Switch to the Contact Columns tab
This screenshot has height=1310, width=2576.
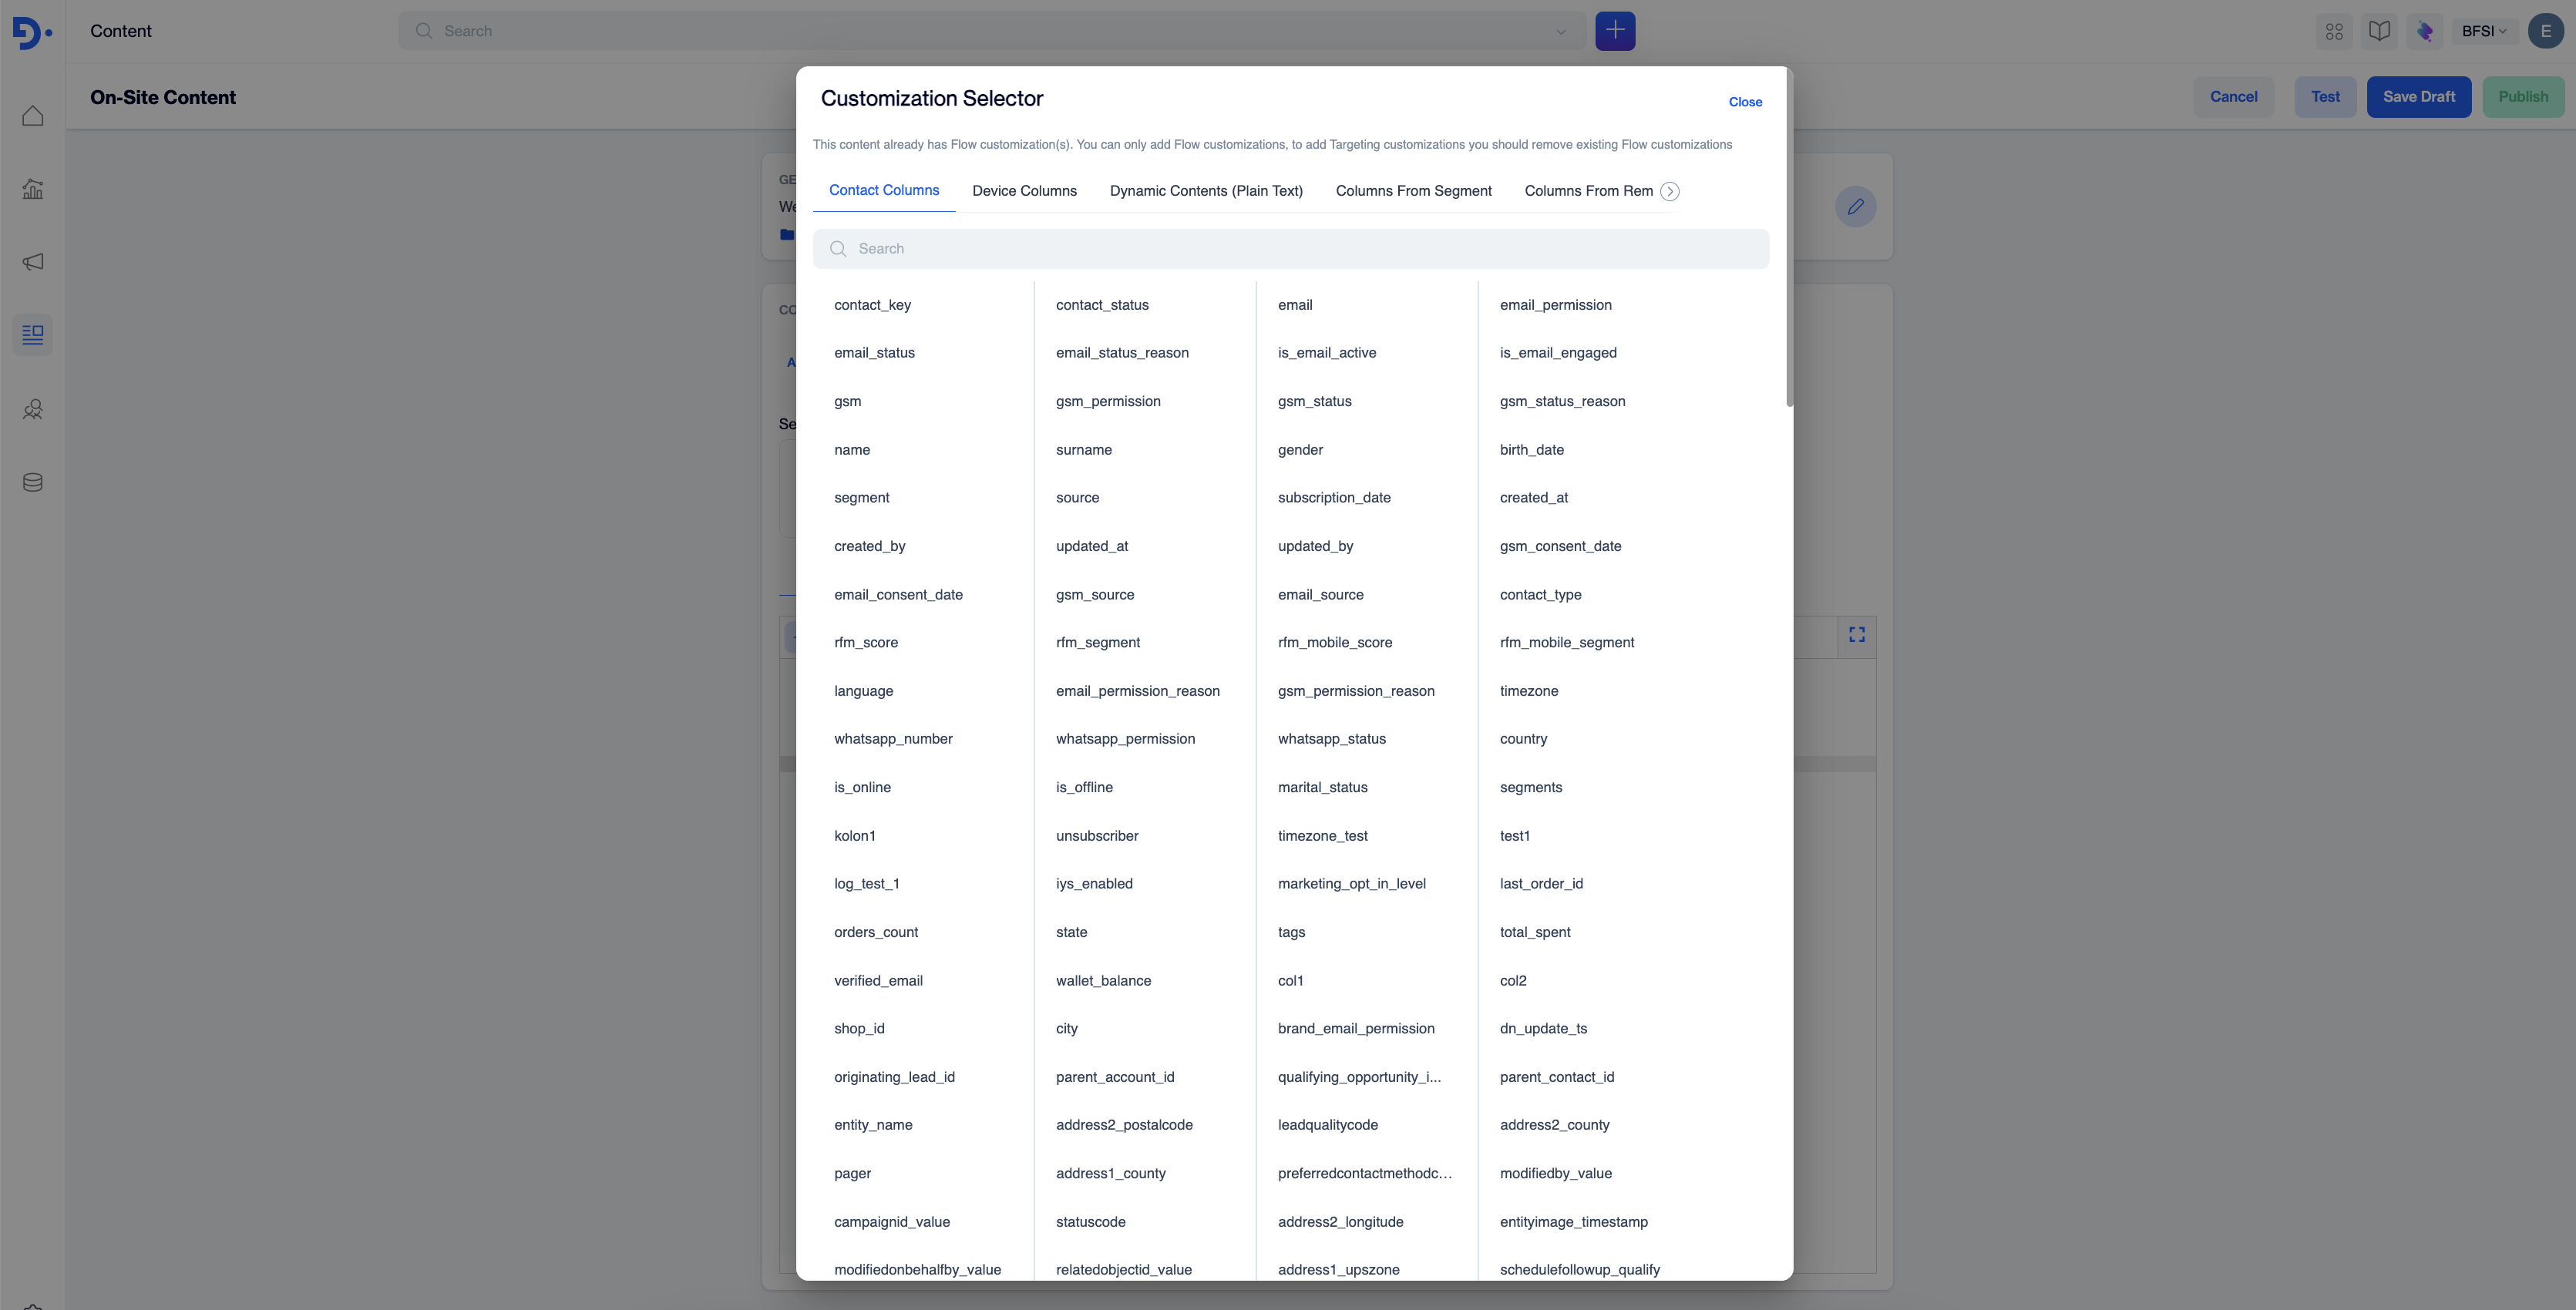(x=884, y=190)
